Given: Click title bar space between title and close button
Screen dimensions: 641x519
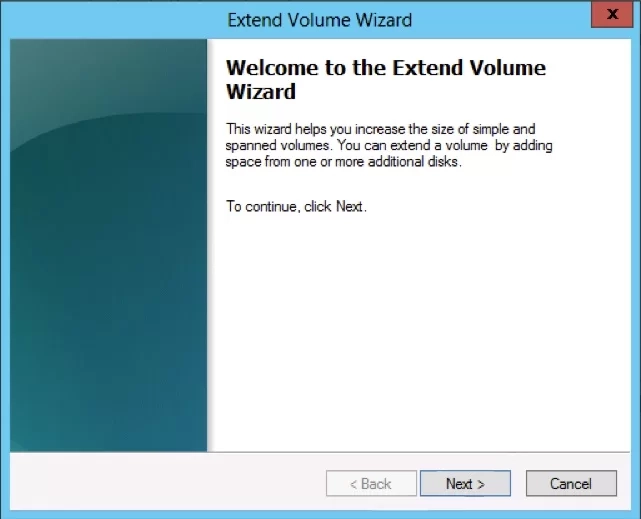Looking at the screenshot, I should click(x=500, y=19).
